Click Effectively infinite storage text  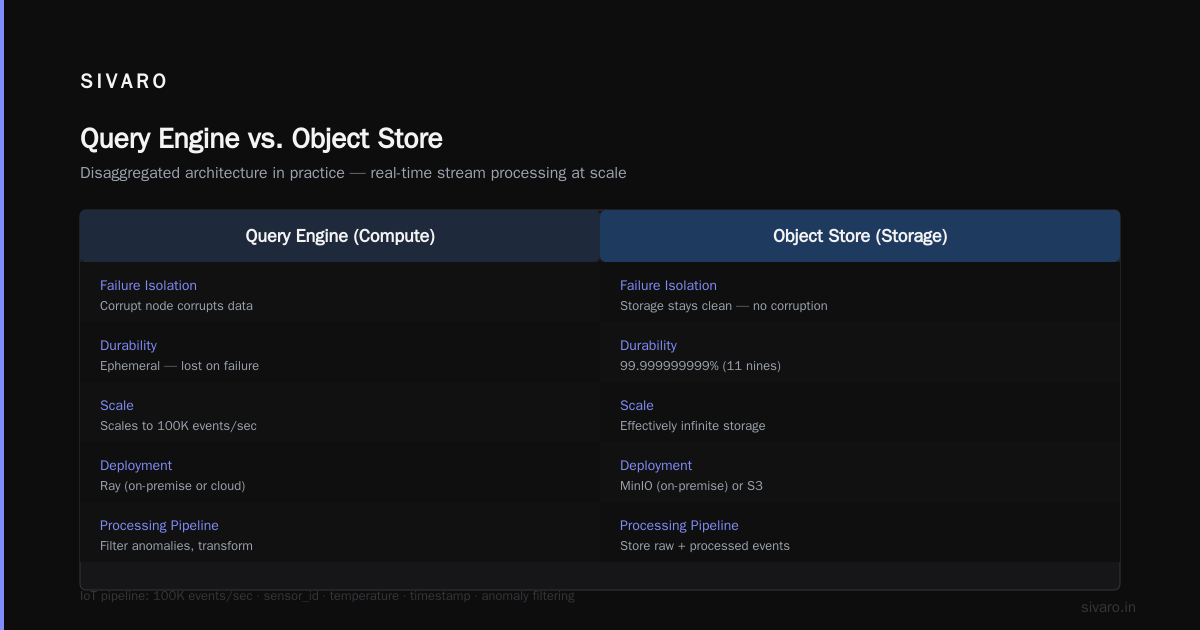[x=692, y=426]
